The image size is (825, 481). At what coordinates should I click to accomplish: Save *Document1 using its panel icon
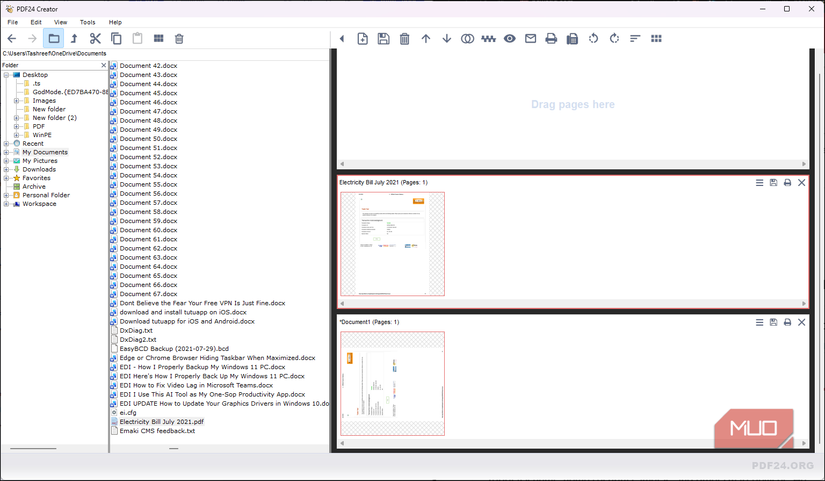tap(773, 322)
